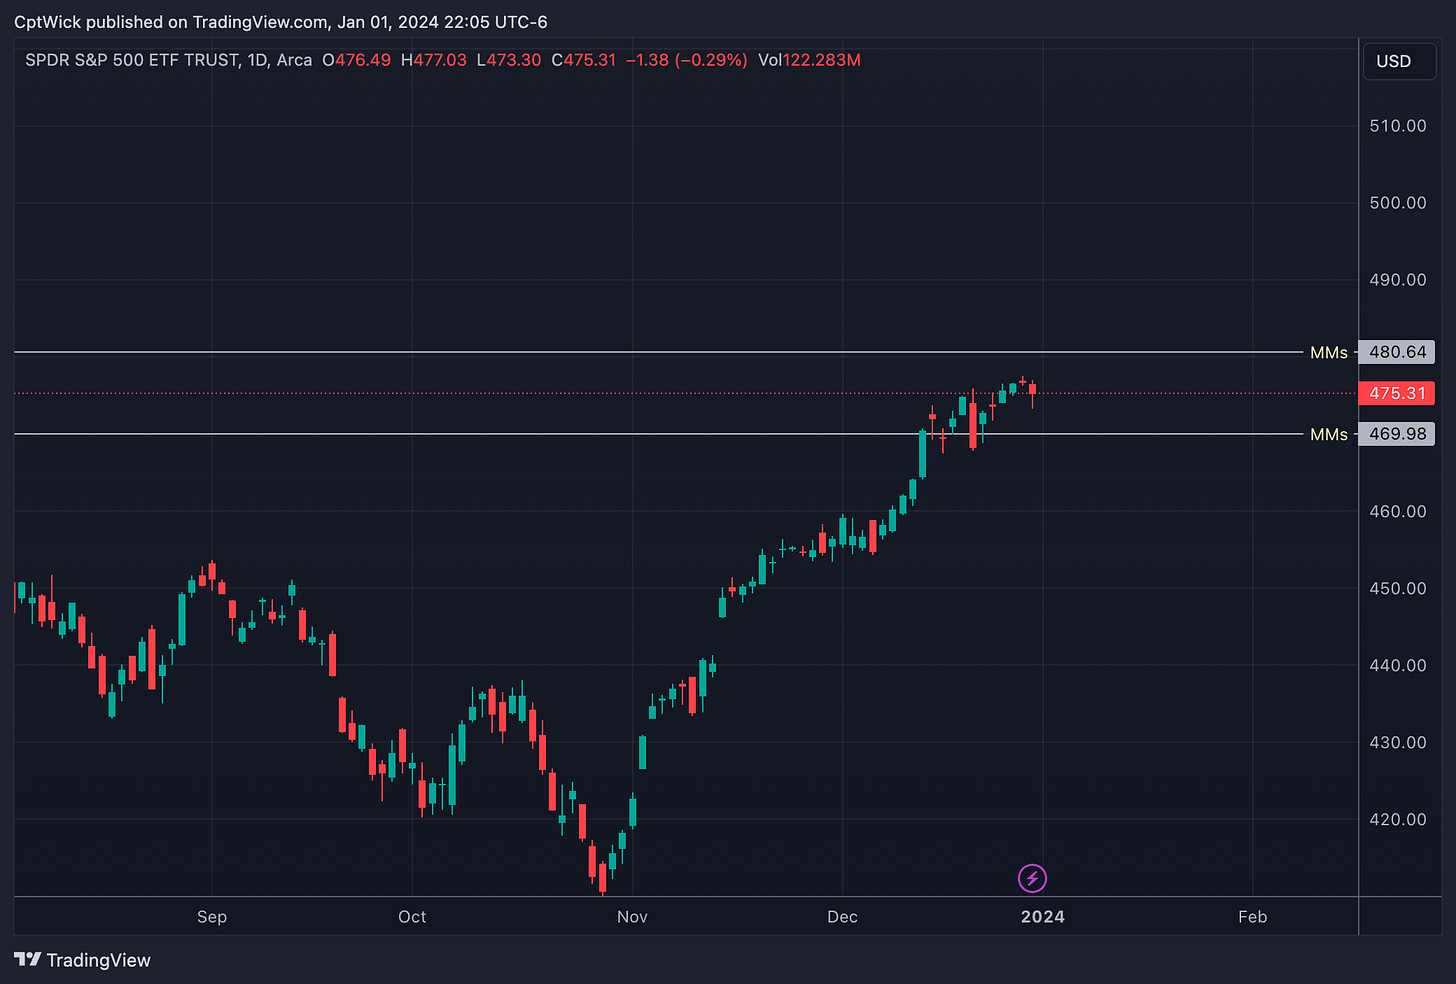Click the high value H477.03
1456x984 pixels.
click(434, 60)
